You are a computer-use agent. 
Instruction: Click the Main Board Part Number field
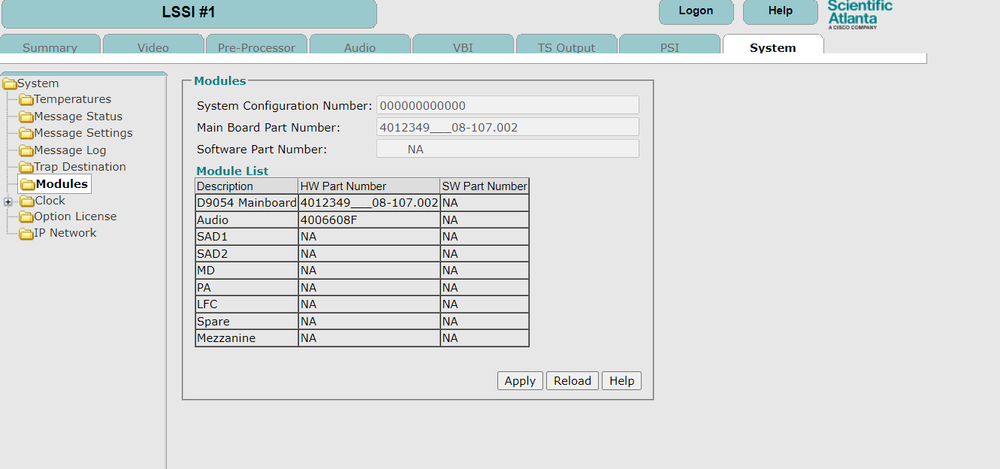pyautogui.click(x=507, y=127)
